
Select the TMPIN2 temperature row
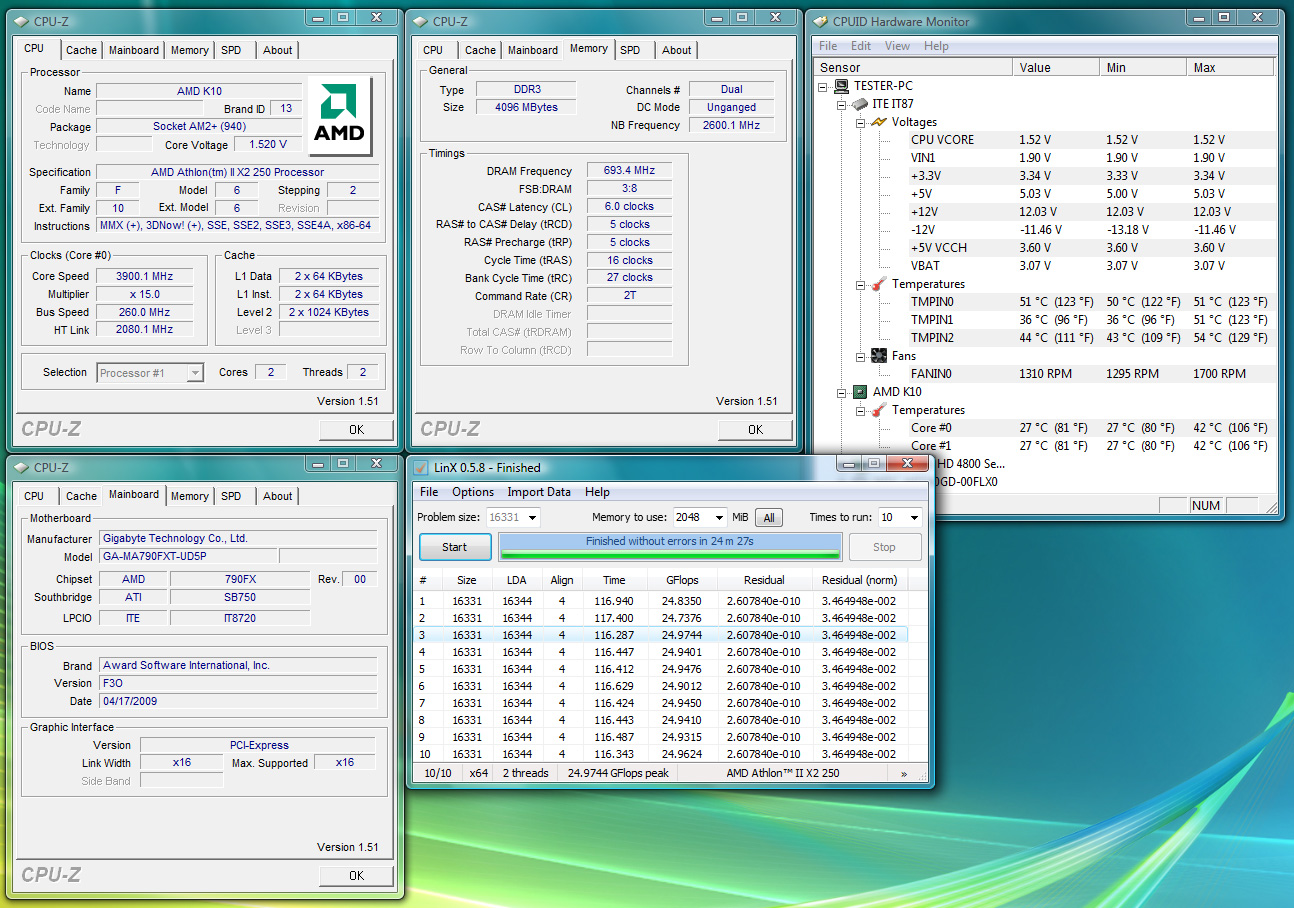coord(1046,338)
